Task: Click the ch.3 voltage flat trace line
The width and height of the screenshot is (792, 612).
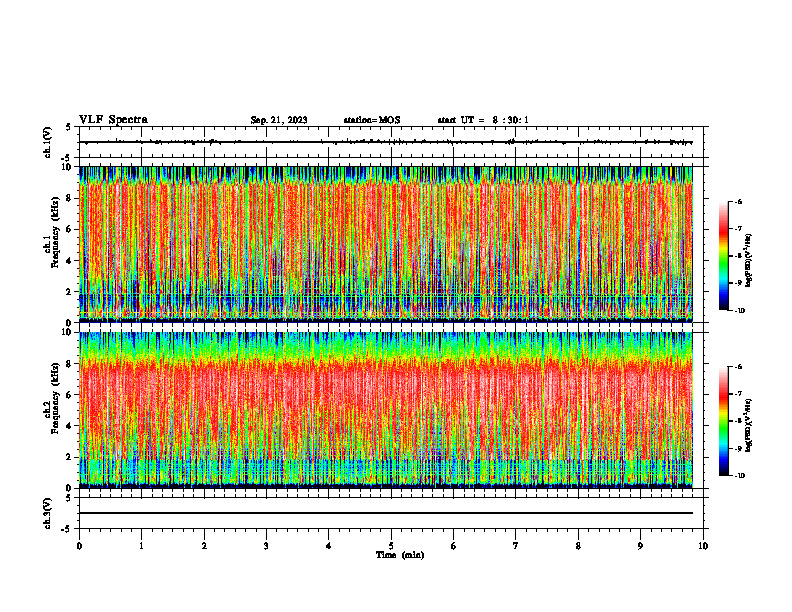Action: click(x=386, y=513)
